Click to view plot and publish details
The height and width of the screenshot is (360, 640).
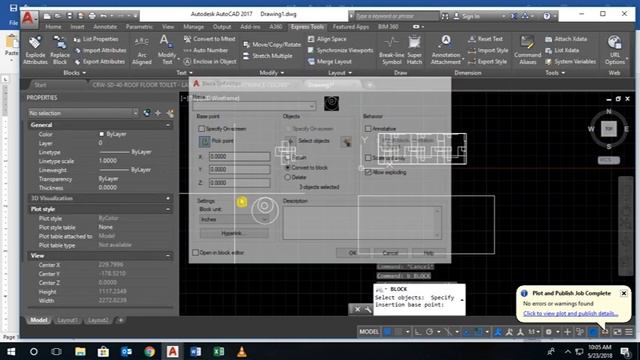(x=571, y=313)
